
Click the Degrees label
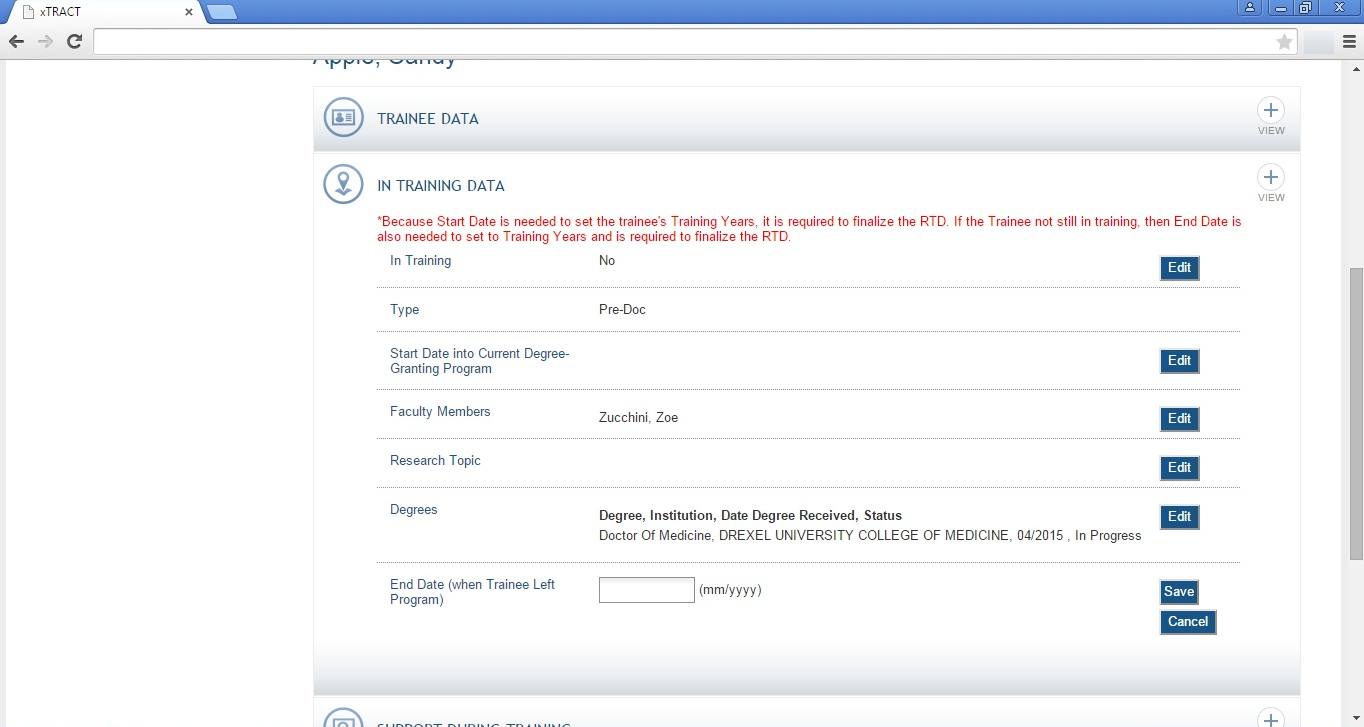click(414, 509)
